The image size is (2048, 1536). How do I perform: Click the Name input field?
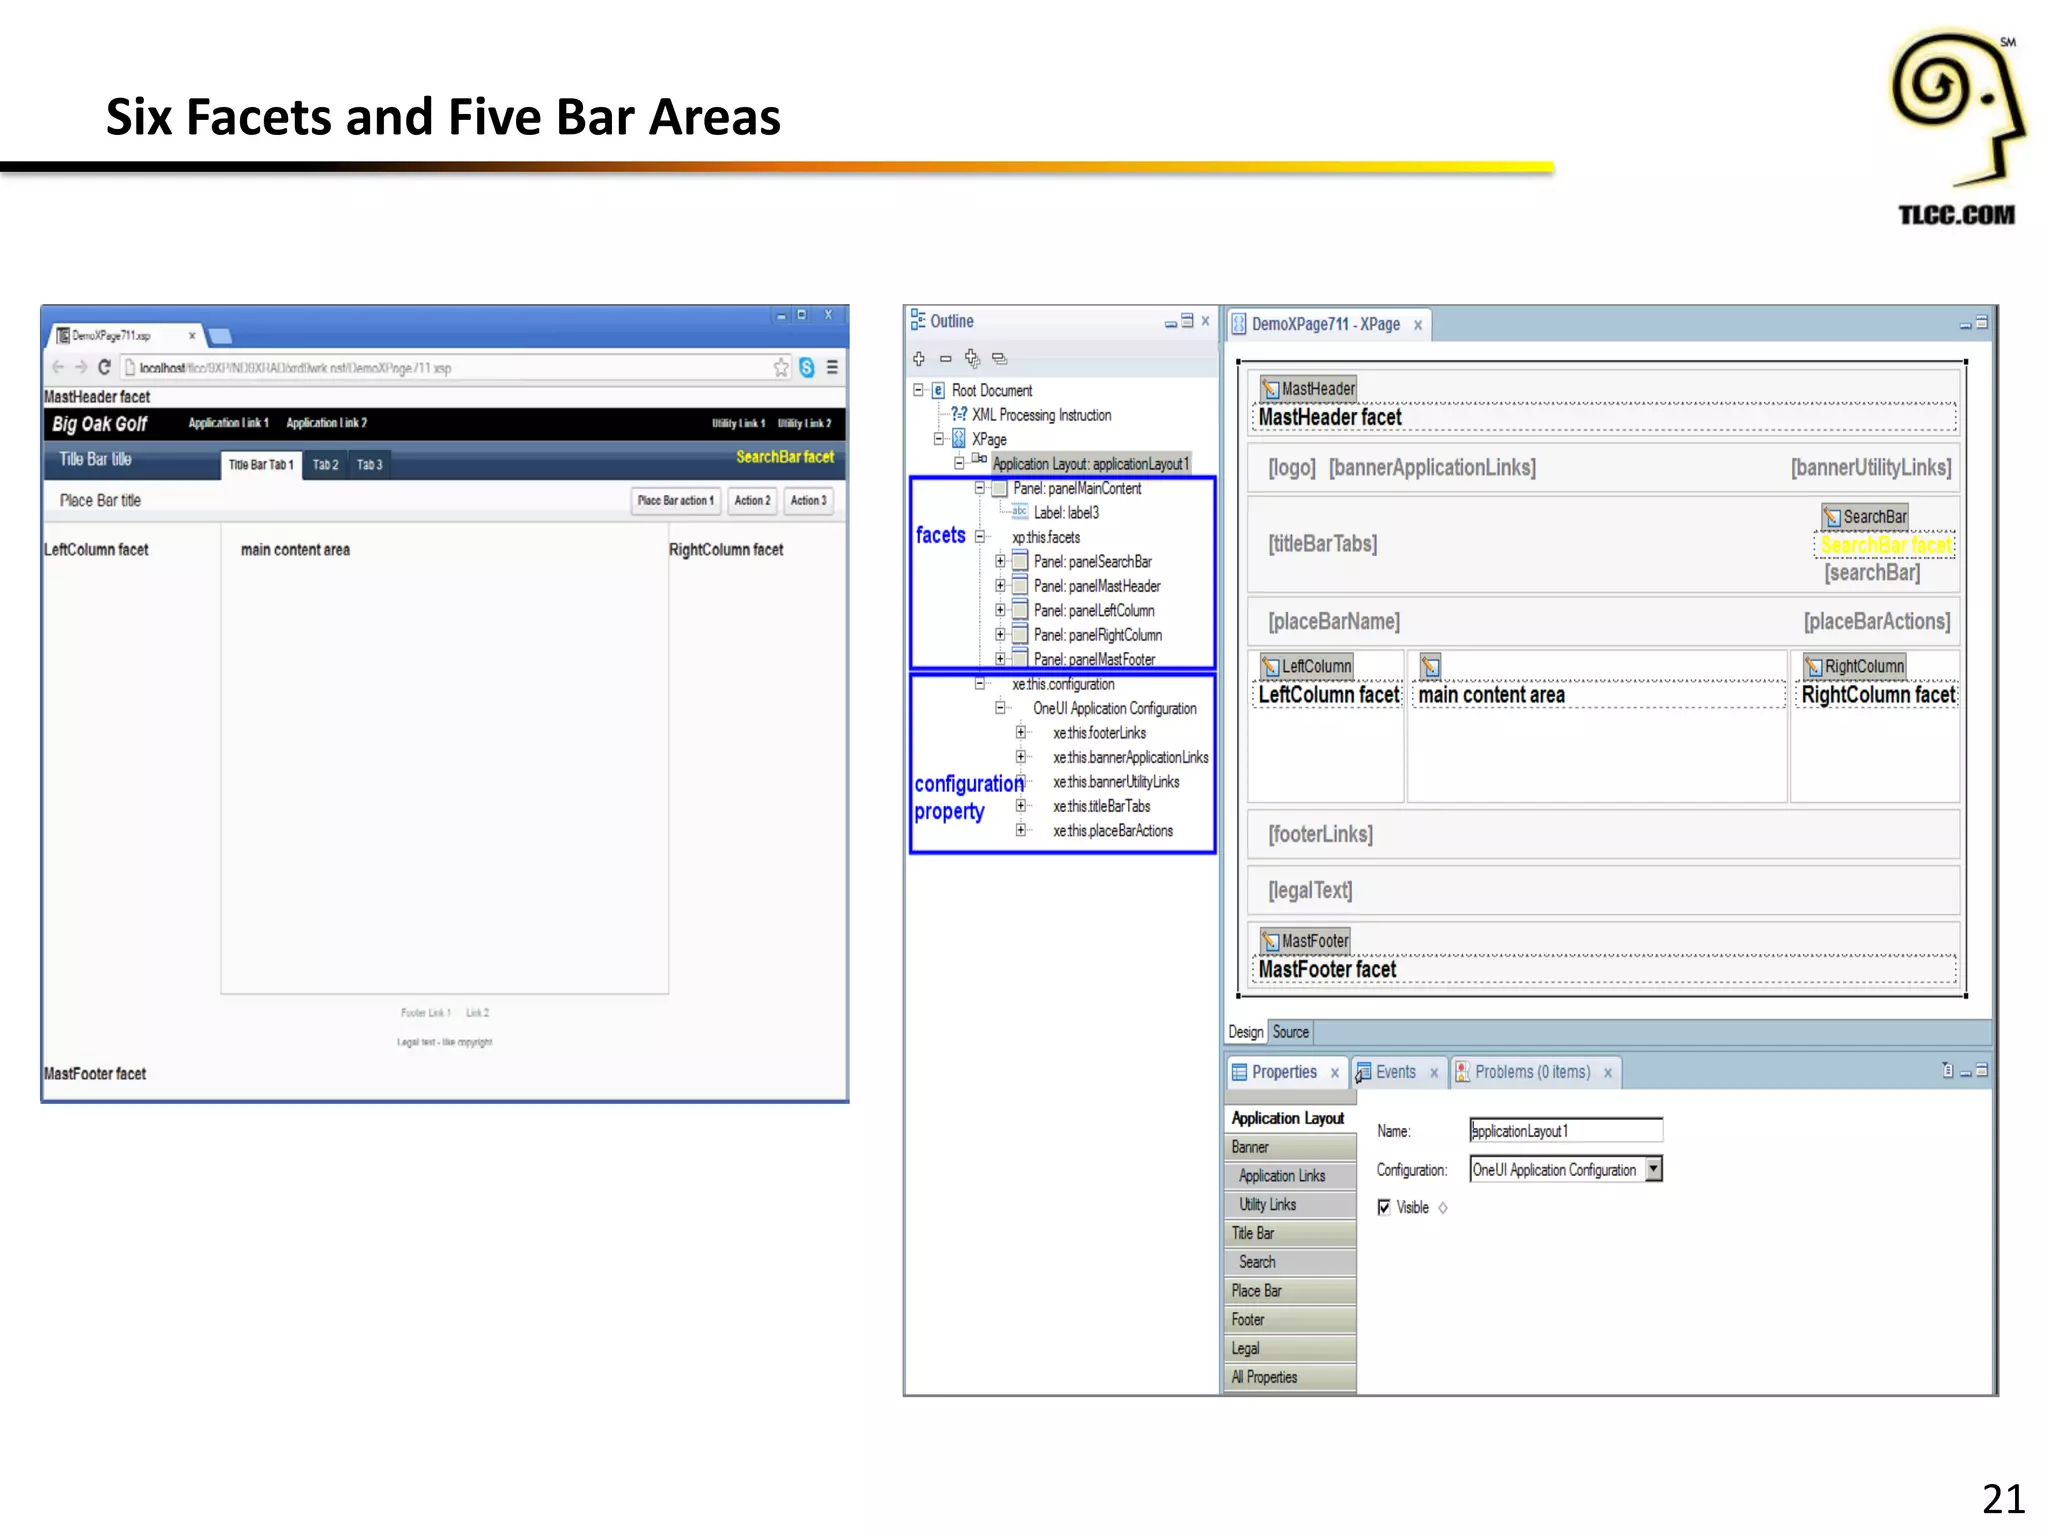pyautogui.click(x=1564, y=1131)
